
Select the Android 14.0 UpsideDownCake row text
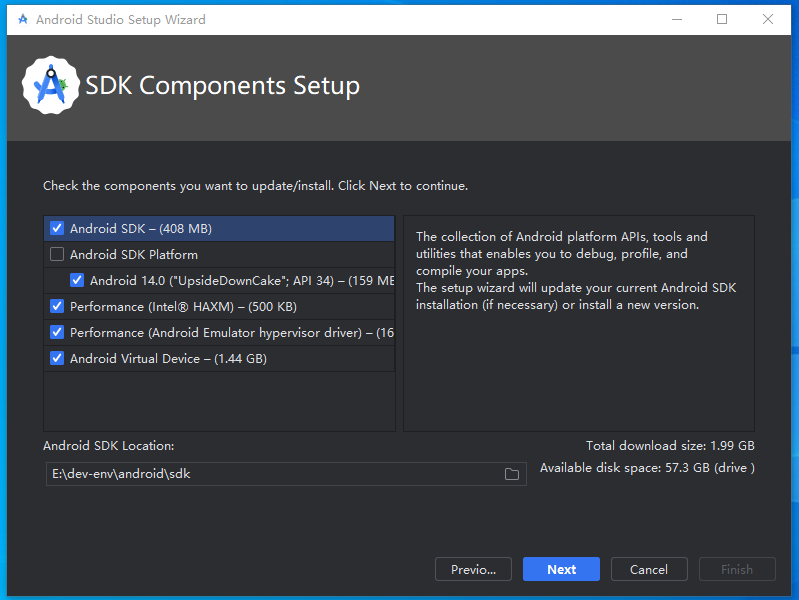(242, 280)
